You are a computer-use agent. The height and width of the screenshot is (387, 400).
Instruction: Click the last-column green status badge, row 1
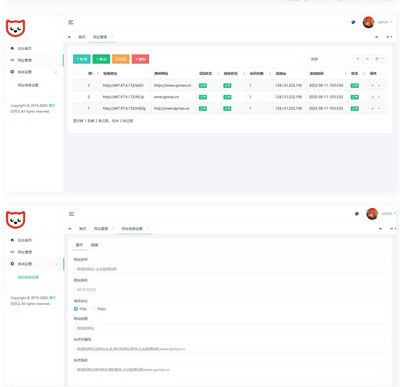[355, 108]
